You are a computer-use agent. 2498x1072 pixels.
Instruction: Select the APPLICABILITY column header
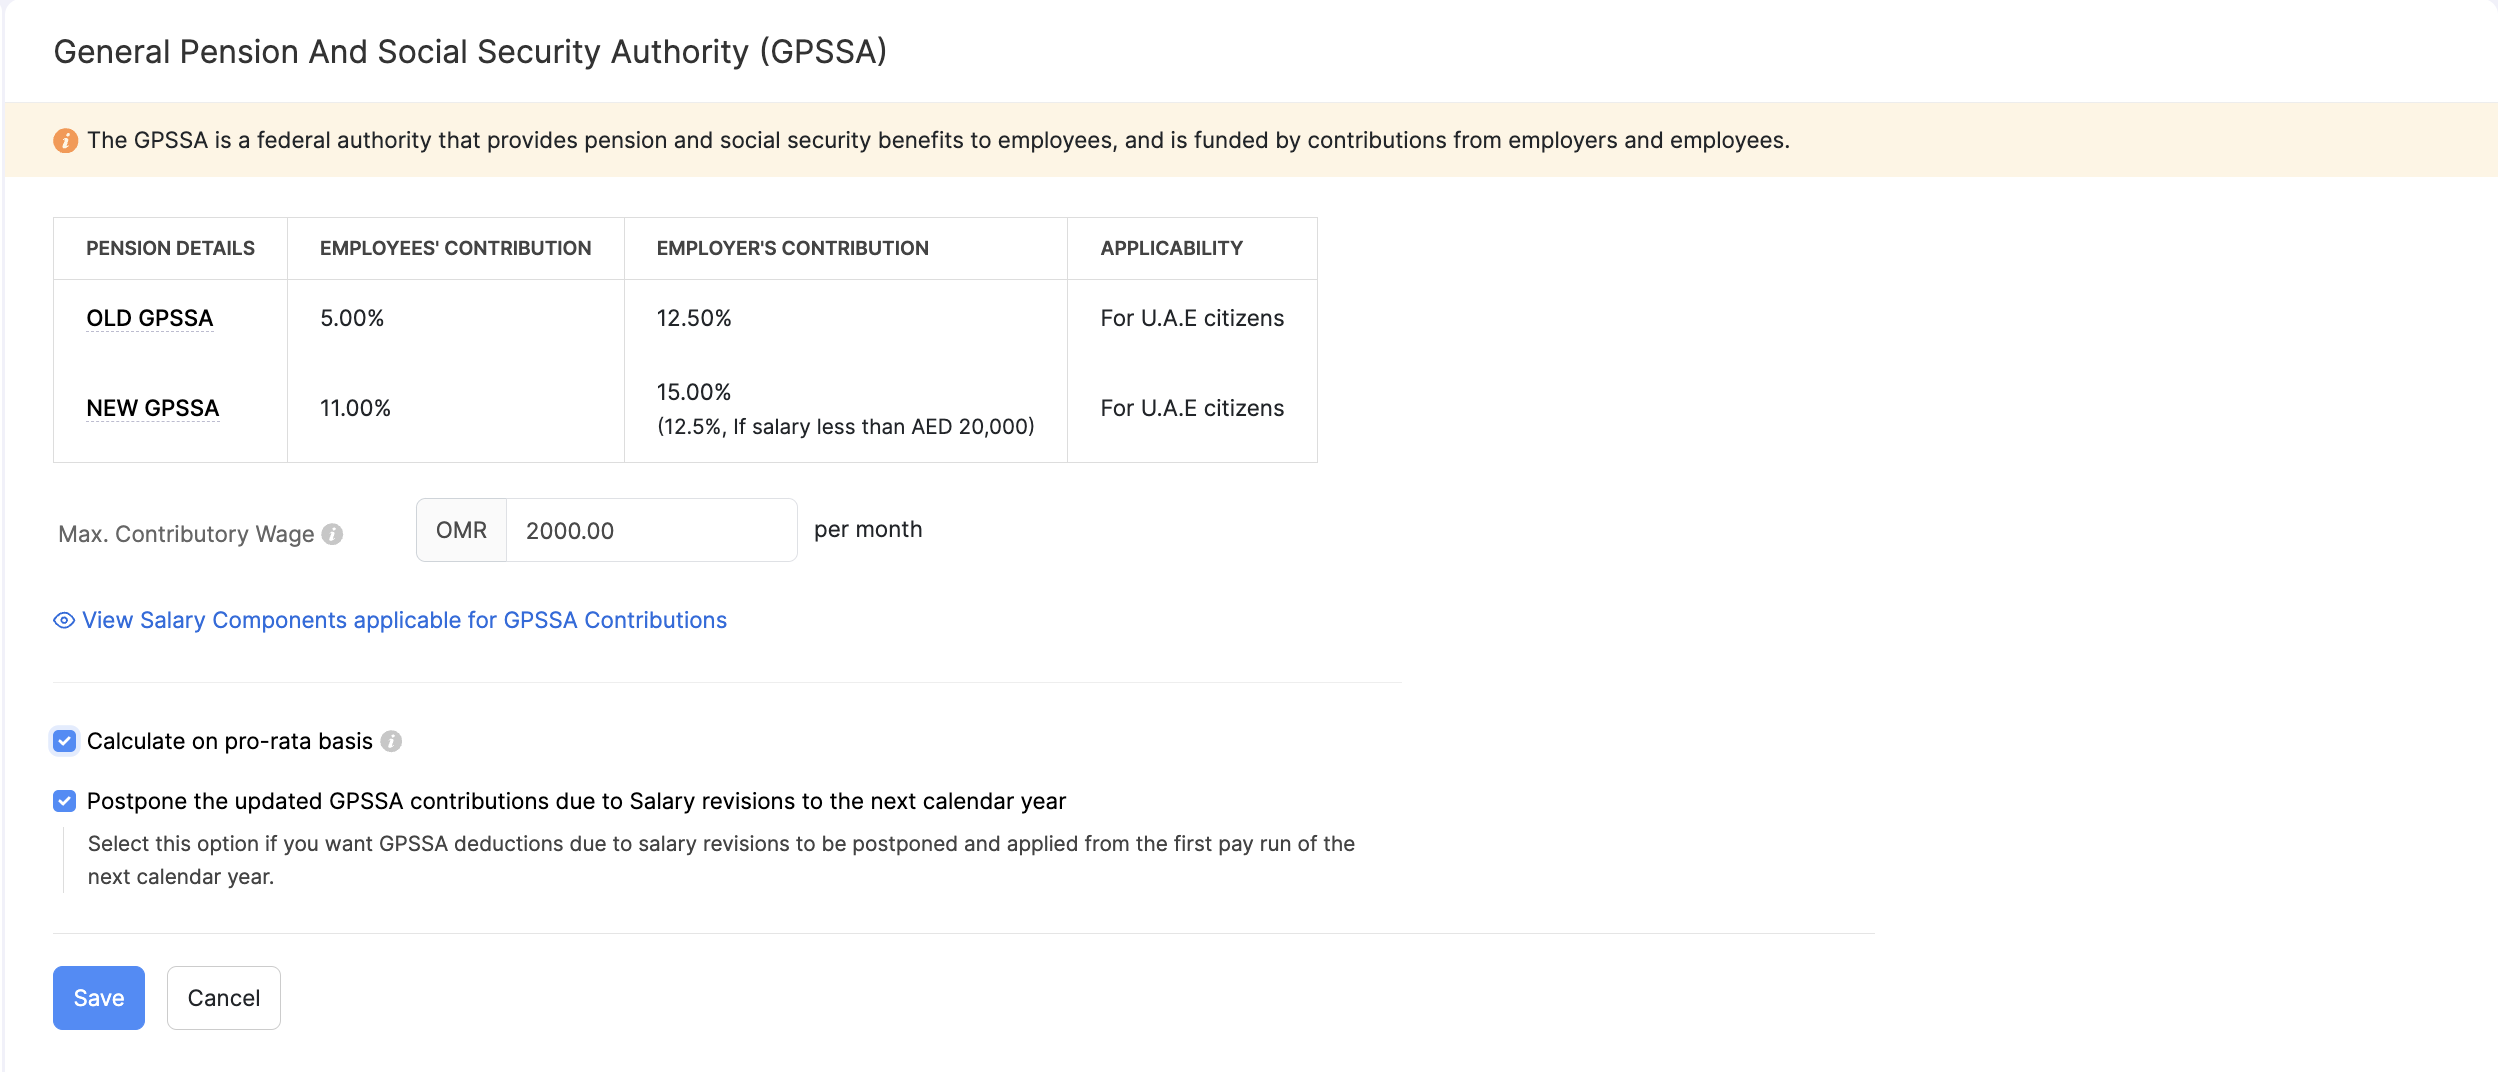pos(1171,248)
